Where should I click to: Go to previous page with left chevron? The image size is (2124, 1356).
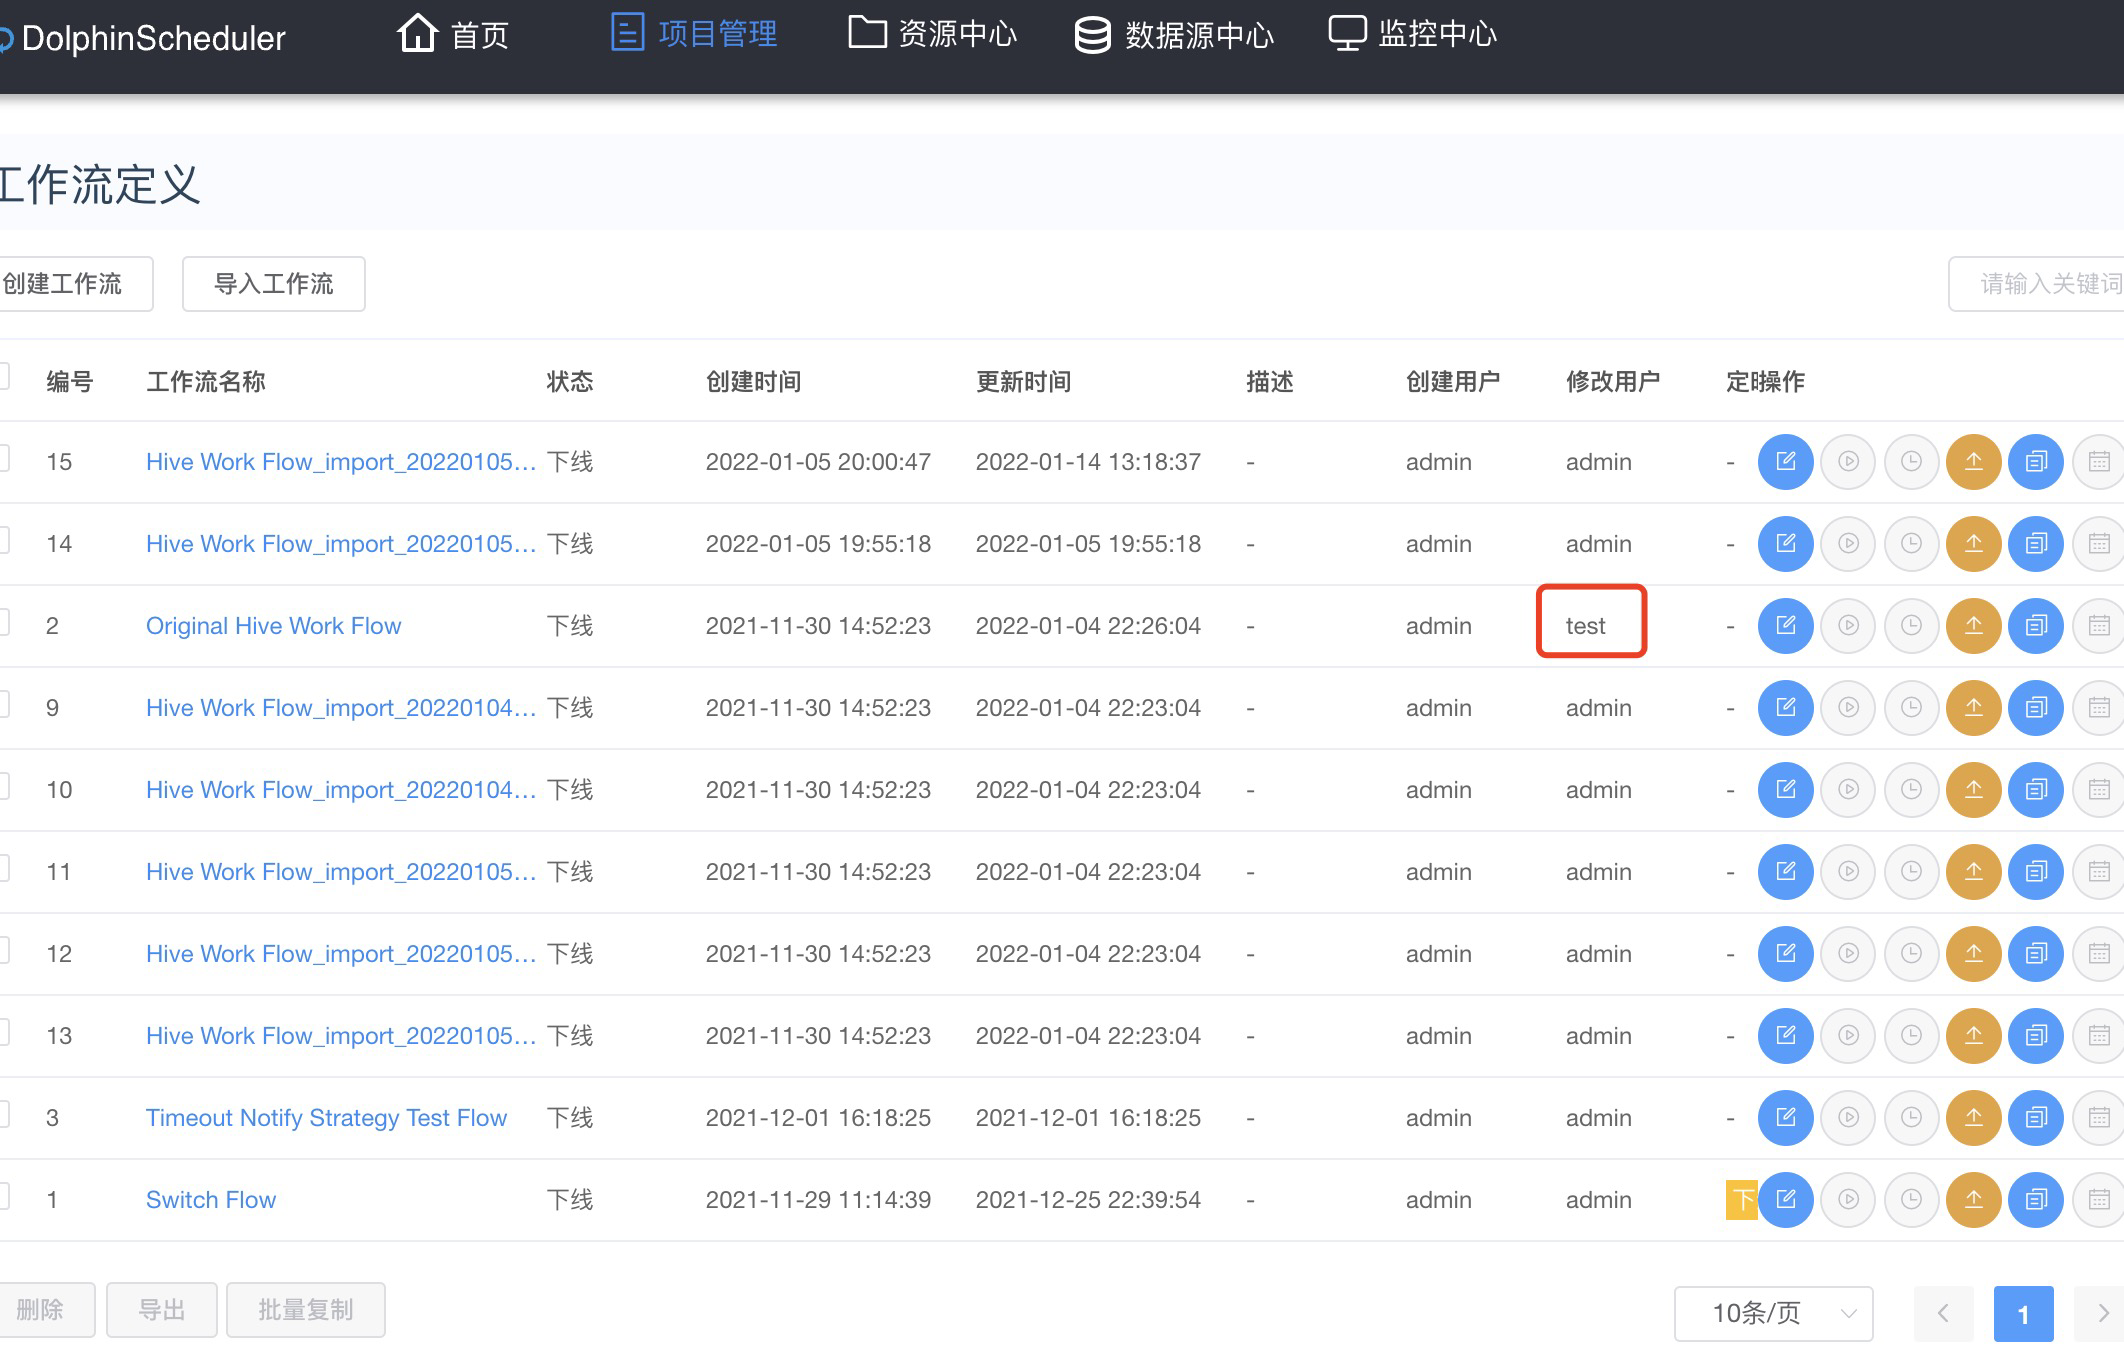click(x=1943, y=1313)
